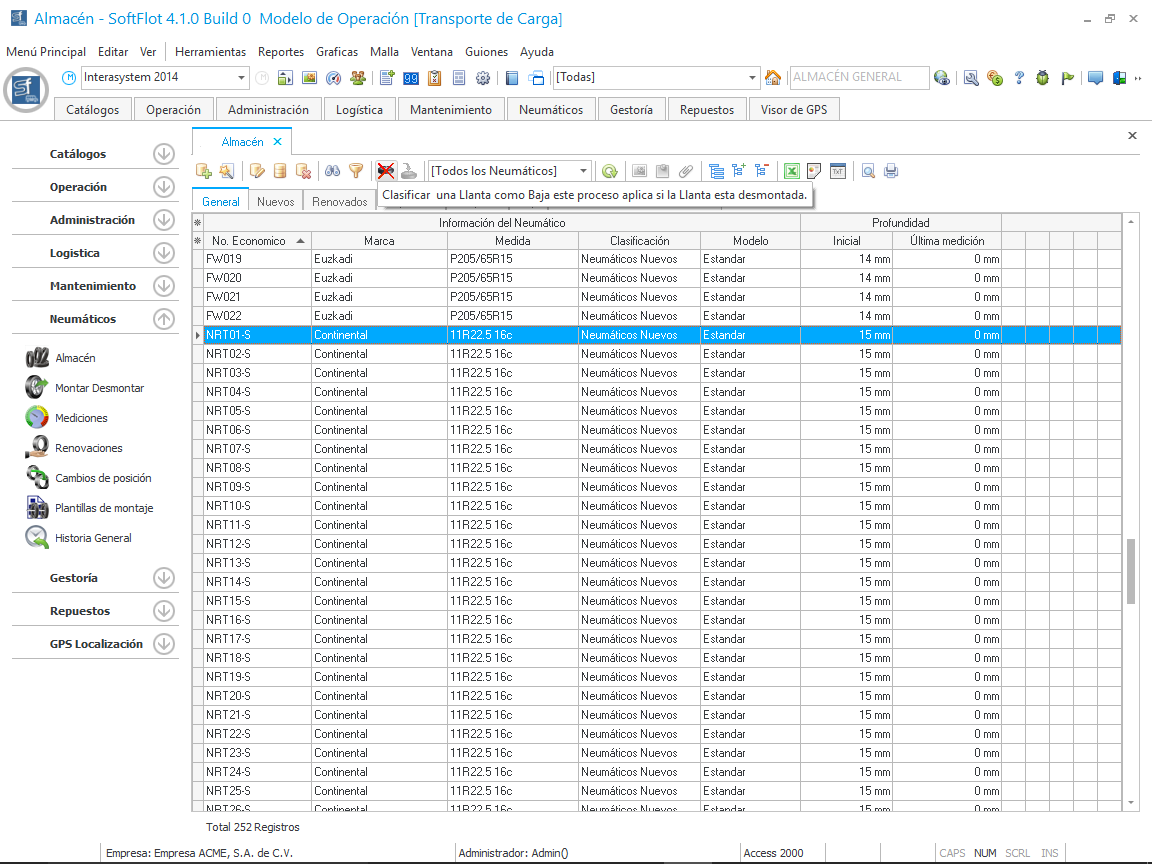Open Montar Desmontar in the sidebar
1152x864 pixels.
pos(99,388)
